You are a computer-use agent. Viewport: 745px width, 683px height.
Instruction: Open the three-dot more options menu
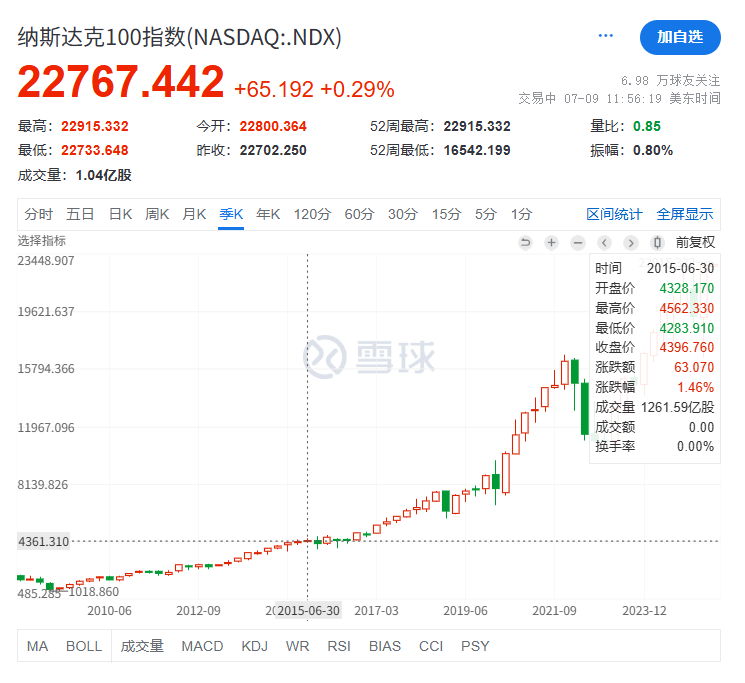(x=605, y=36)
